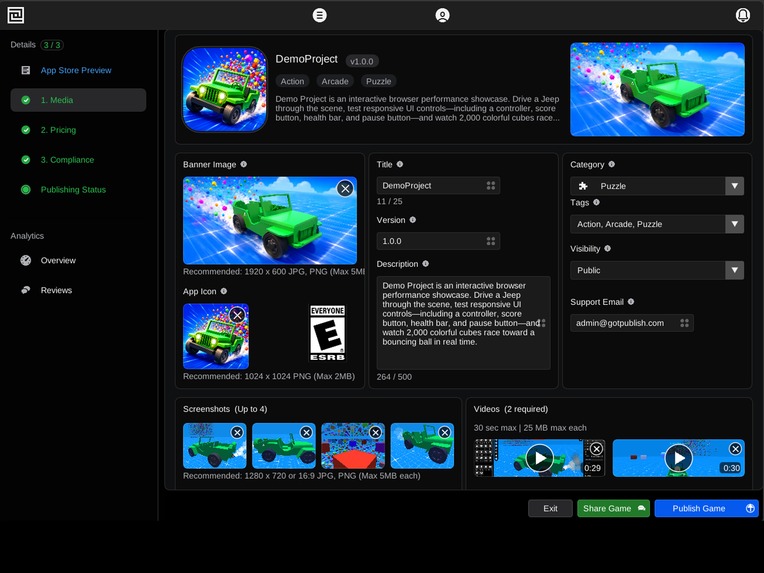Play the 0:30 video
This screenshot has height=573, width=764.
(678, 458)
